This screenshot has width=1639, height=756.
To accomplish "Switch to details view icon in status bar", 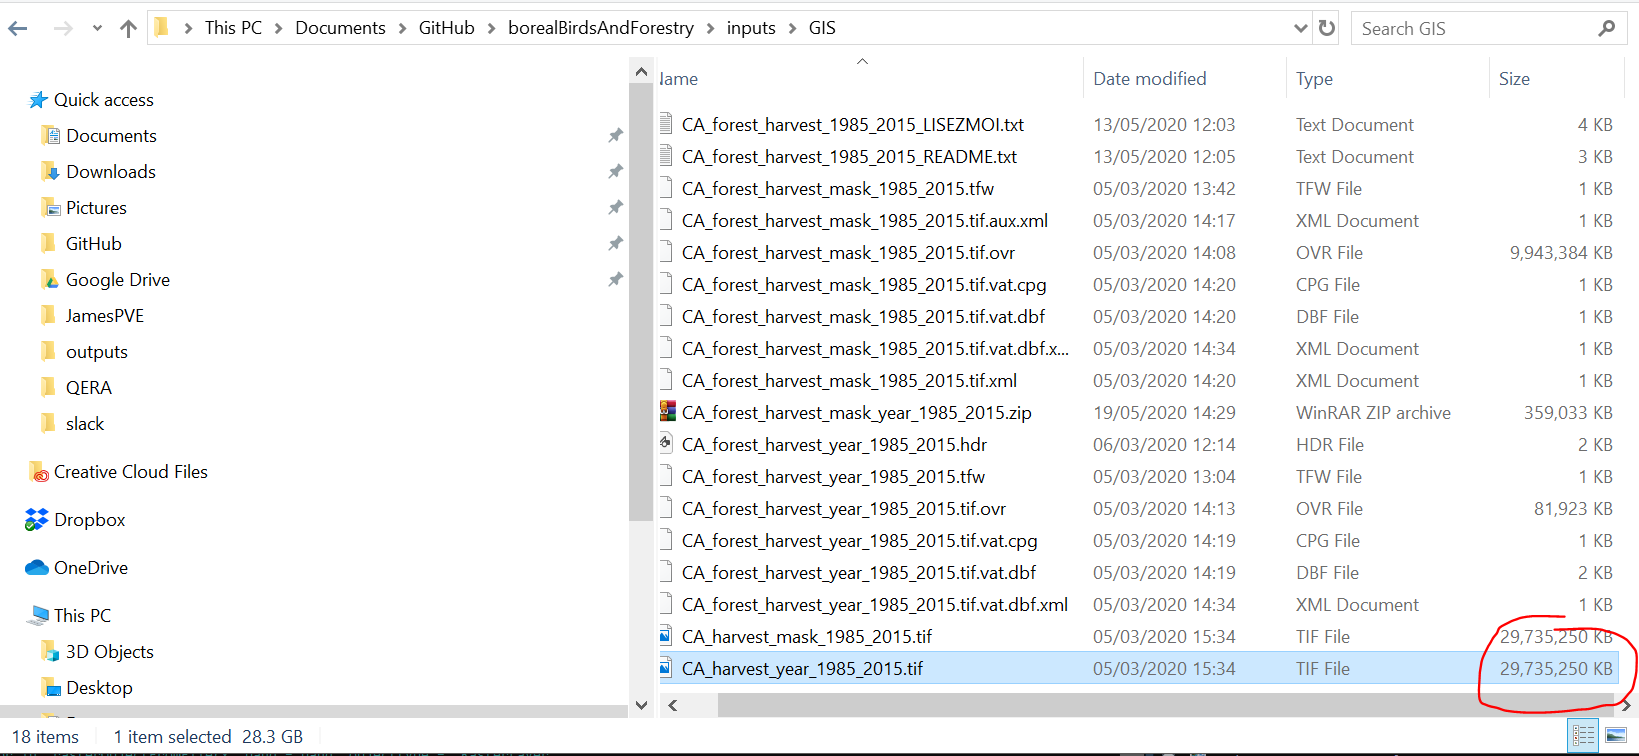I will tap(1584, 737).
